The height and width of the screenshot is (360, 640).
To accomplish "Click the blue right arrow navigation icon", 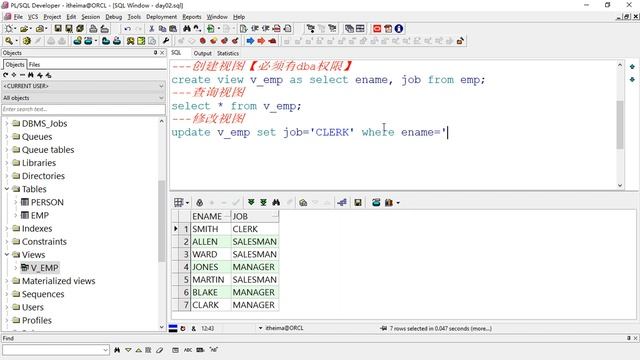I will tap(250, 41).
